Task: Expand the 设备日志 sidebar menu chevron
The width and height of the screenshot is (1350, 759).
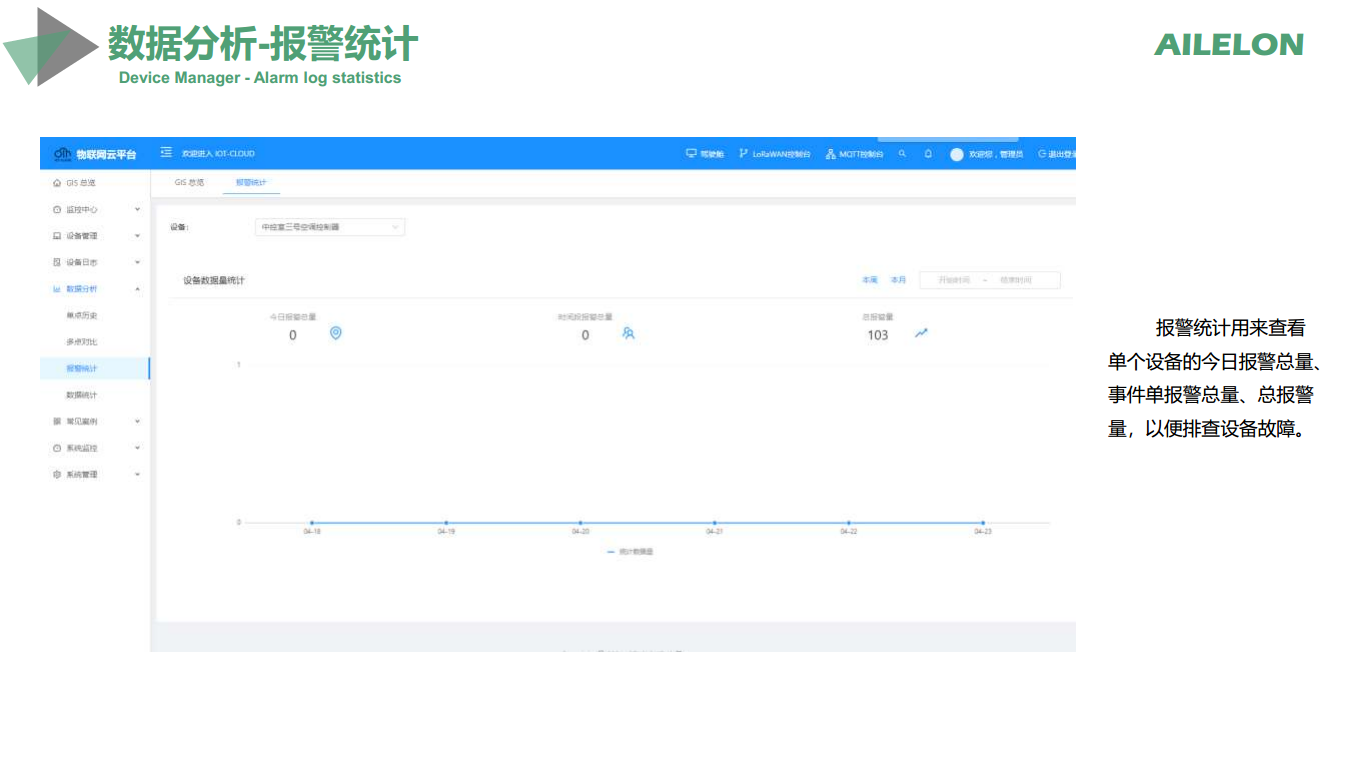Action: click(x=138, y=262)
